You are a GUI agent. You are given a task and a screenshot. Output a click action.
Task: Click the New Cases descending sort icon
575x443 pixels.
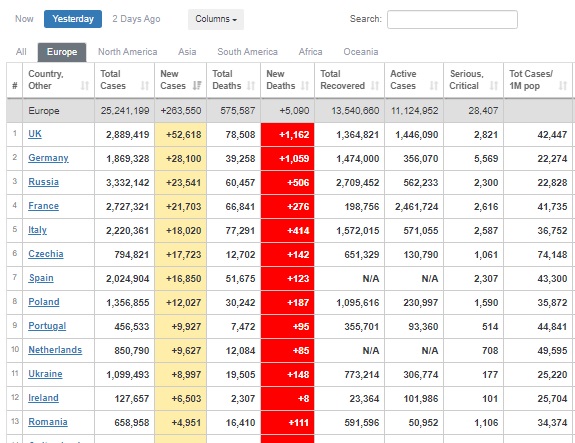point(197,86)
